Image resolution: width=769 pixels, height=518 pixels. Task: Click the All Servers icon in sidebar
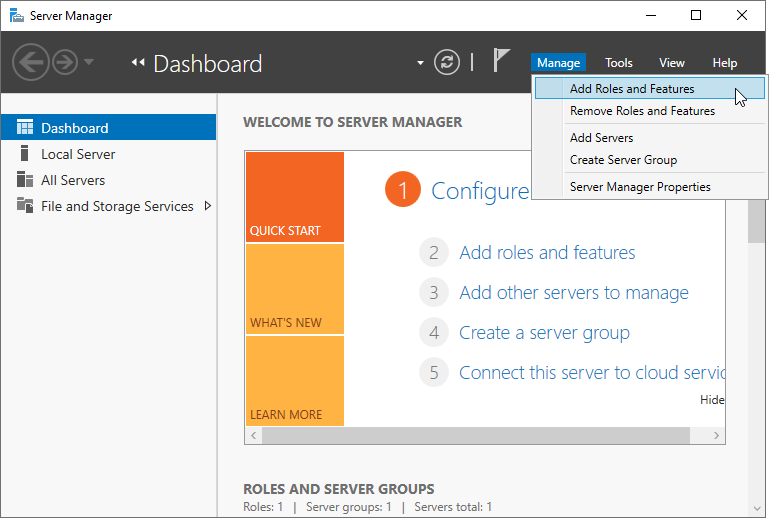click(x=25, y=179)
